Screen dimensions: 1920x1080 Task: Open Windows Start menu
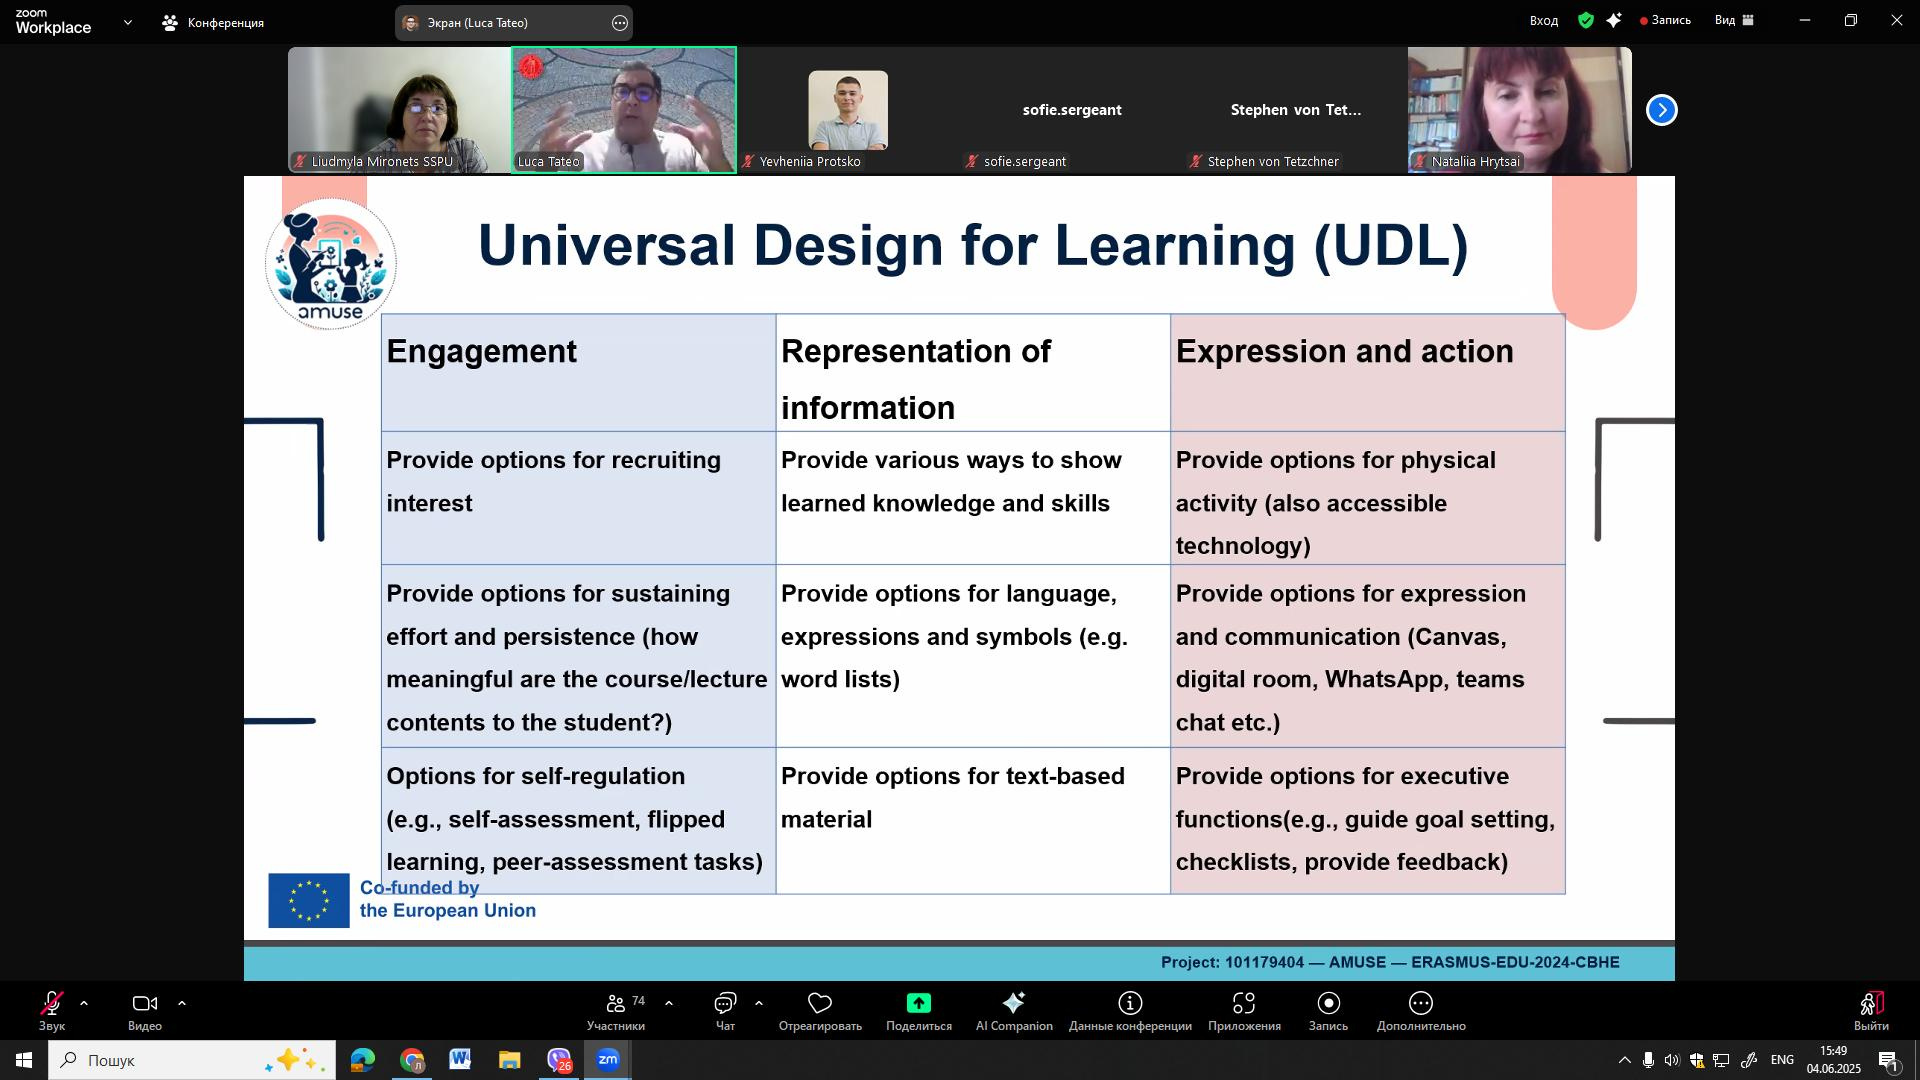[23, 1060]
